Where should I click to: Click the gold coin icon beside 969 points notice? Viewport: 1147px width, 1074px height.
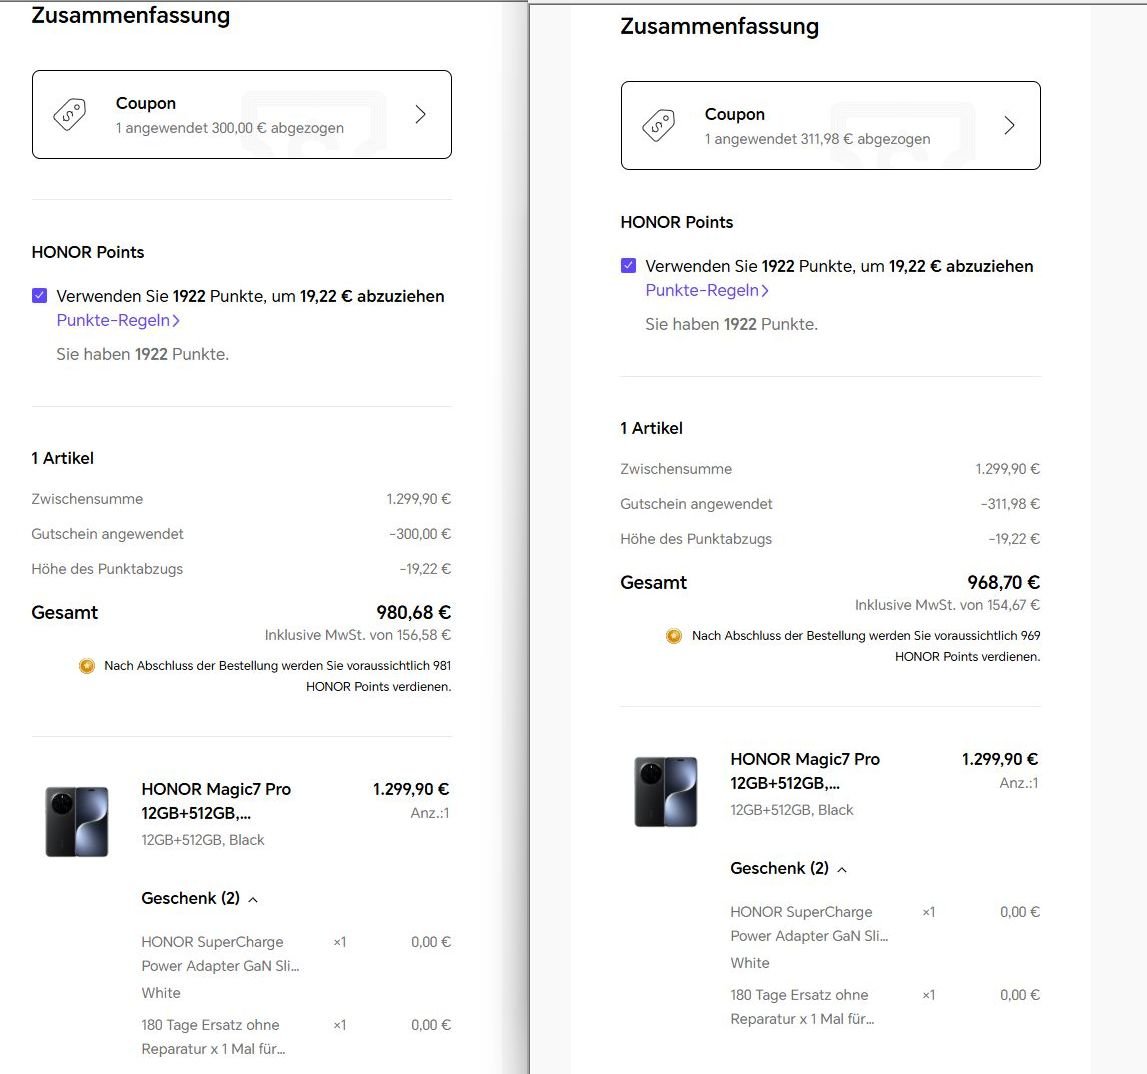tap(674, 636)
